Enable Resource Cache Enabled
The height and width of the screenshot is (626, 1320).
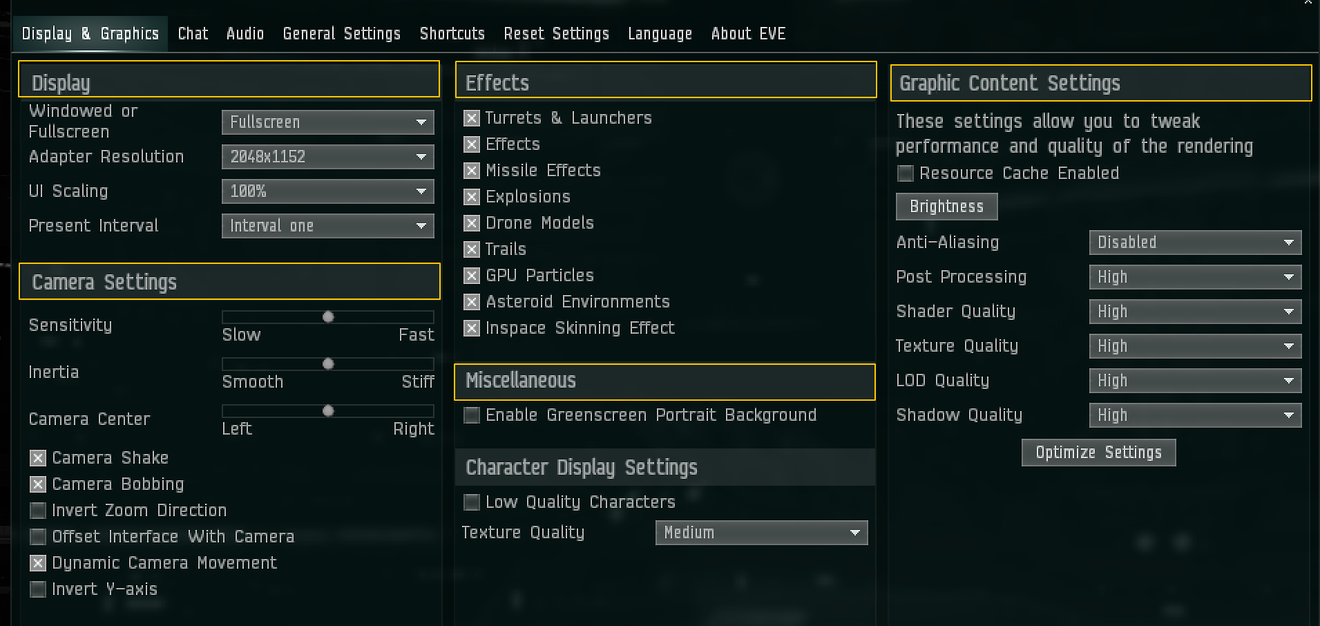coord(905,173)
